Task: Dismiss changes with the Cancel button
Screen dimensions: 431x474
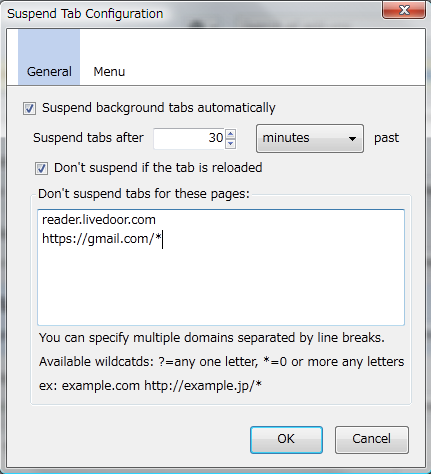Action: [372, 440]
